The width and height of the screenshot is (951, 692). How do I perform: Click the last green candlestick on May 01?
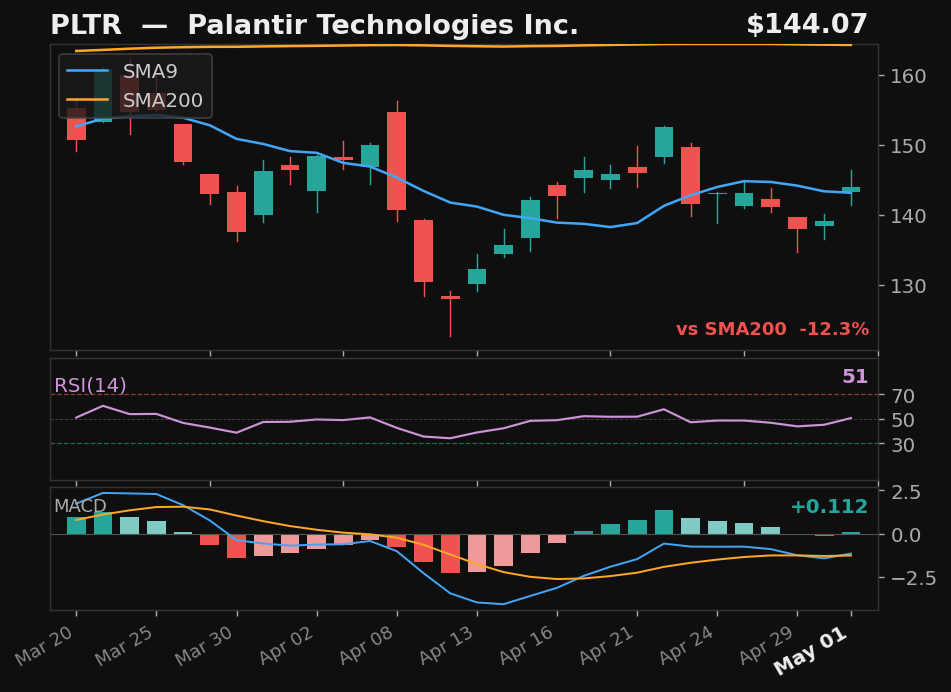click(x=851, y=189)
